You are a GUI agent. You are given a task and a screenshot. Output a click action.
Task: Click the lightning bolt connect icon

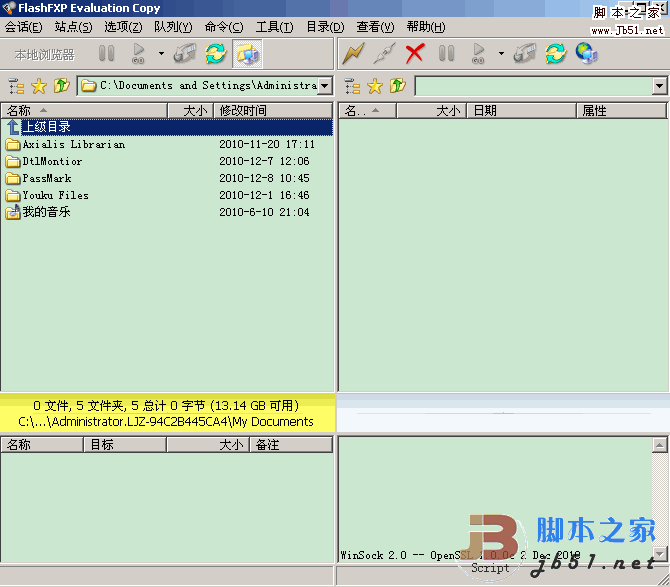coord(354,54)
